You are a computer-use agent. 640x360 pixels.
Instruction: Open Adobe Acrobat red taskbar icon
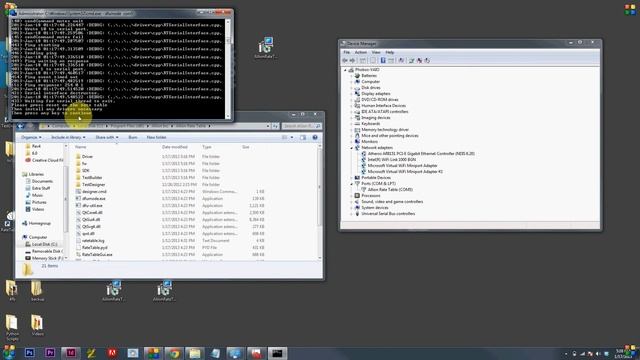(x=112, y=353)
